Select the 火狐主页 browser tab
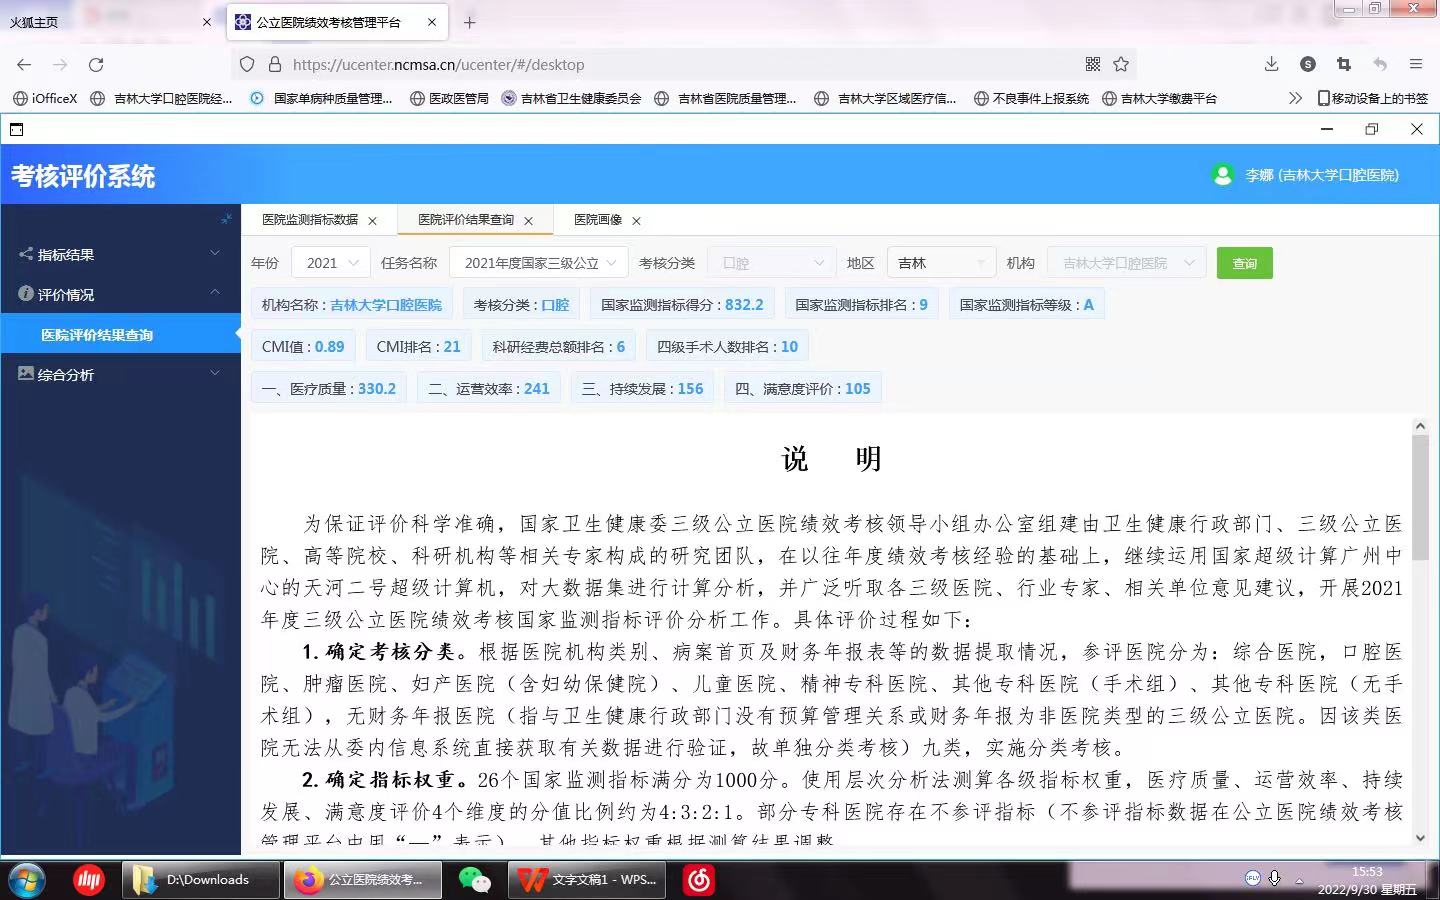Viewport: 1440px width, 900px height. coord(110,22)
